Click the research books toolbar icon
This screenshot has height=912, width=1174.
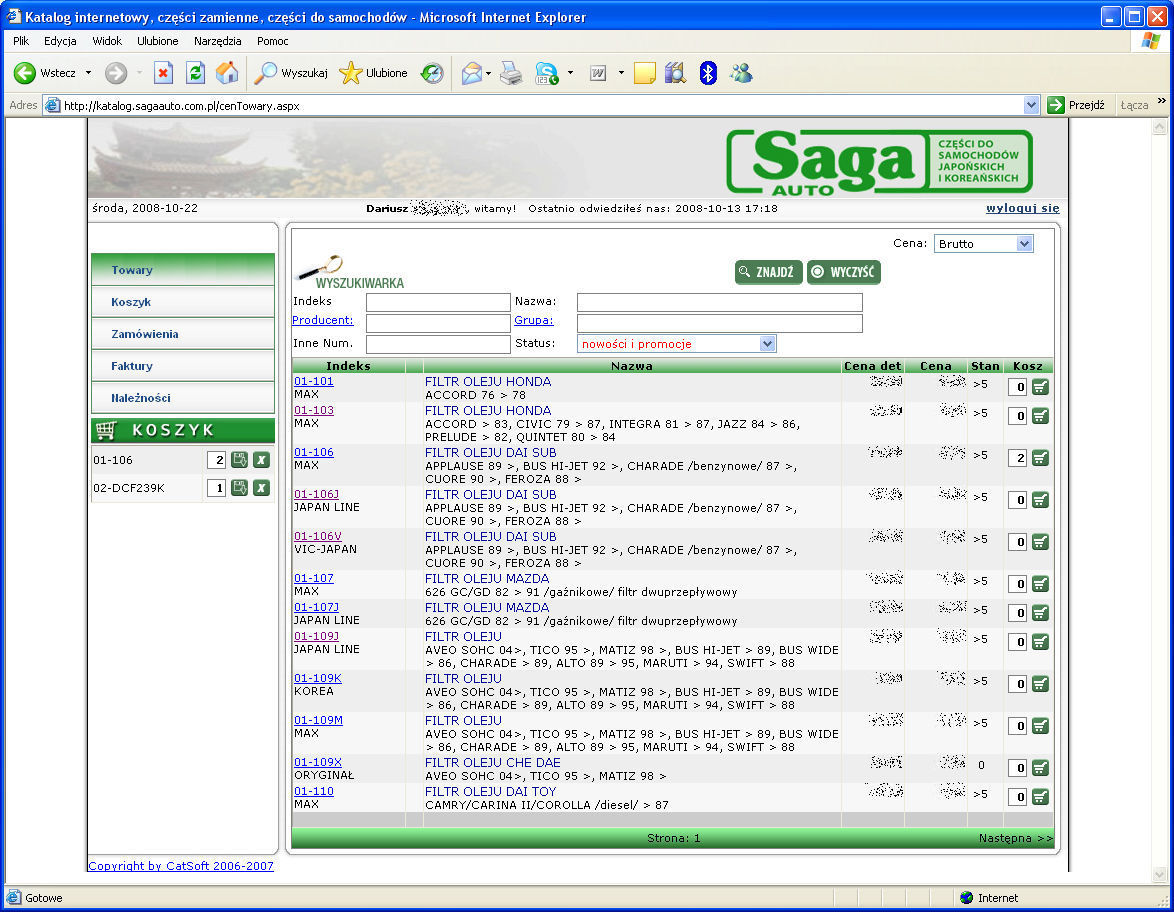tap(675, 73)
